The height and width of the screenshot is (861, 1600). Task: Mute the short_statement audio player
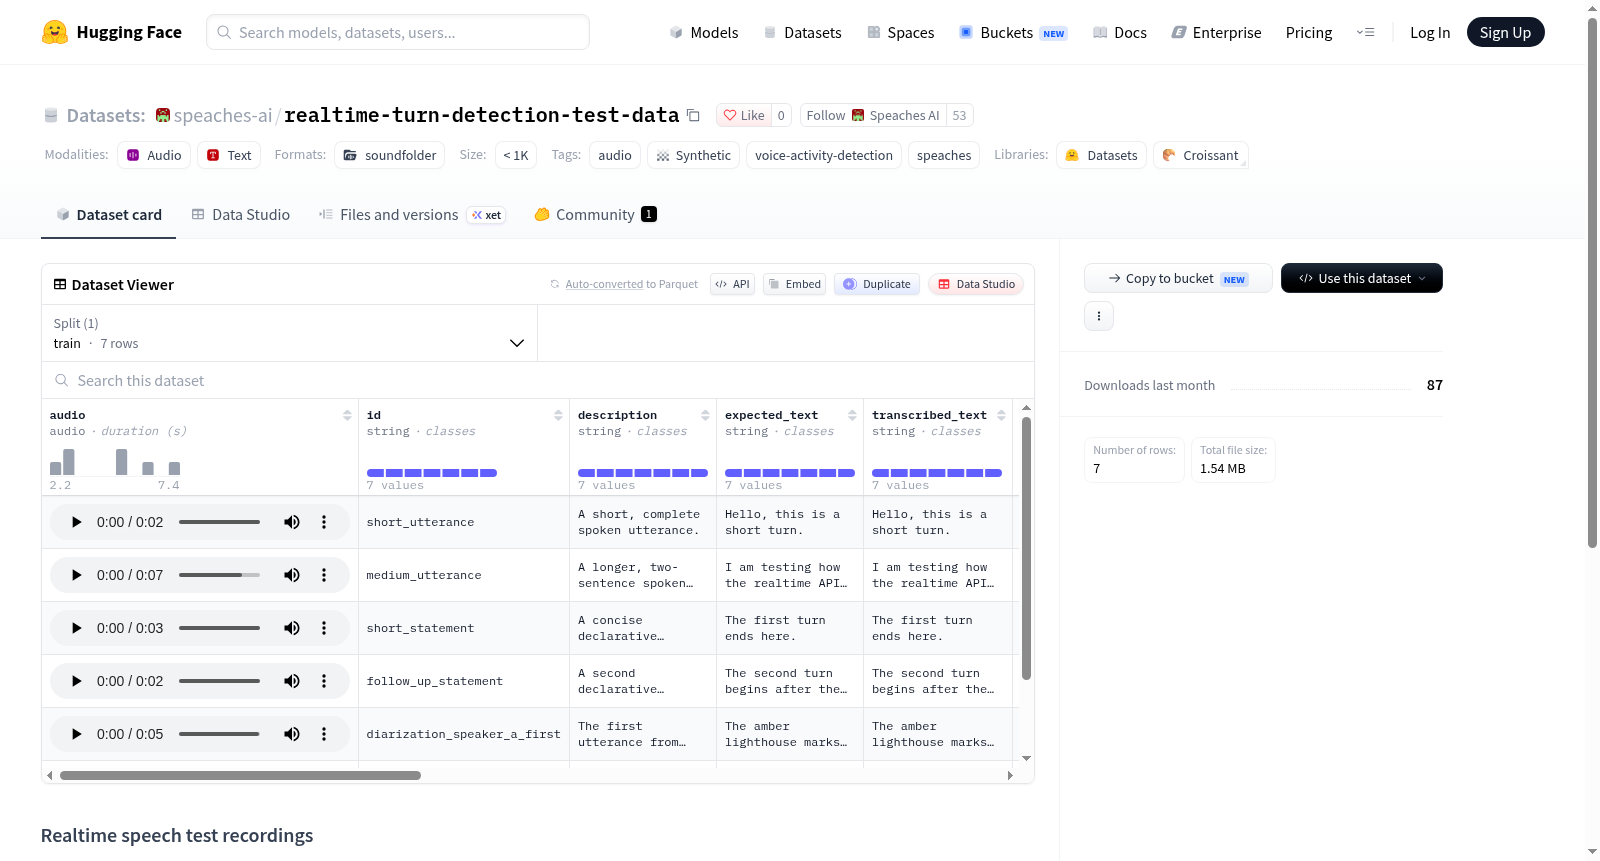[x=292, y=628]
